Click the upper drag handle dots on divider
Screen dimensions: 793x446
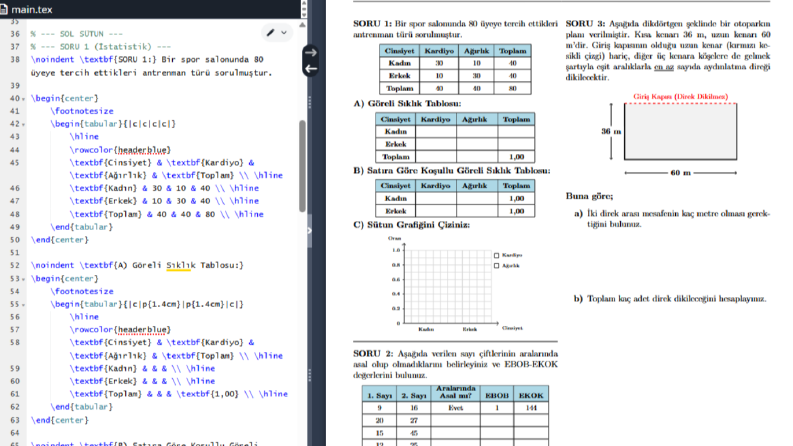click(x=310, y=102)
